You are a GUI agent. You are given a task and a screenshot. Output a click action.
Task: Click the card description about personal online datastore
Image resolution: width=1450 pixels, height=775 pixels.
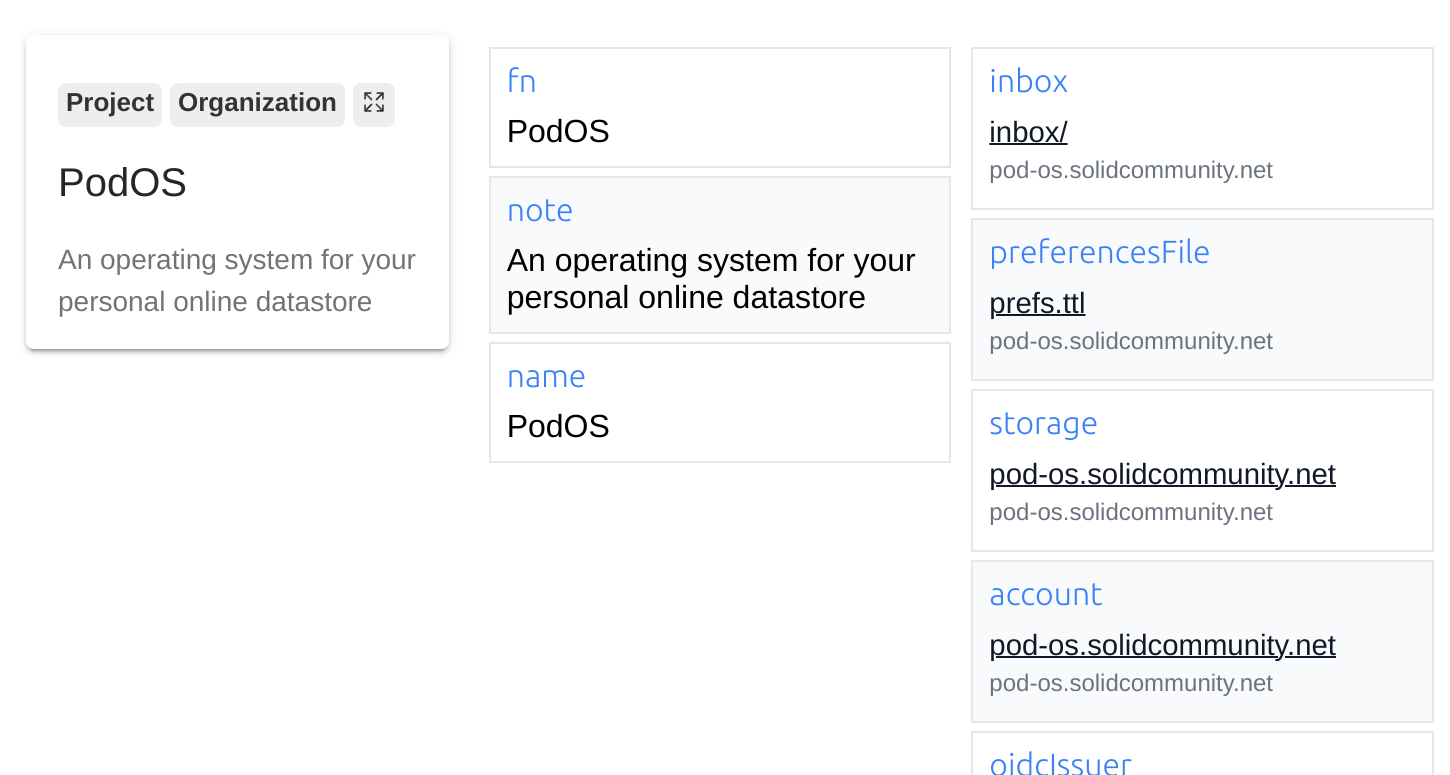(x=237, y=280)
